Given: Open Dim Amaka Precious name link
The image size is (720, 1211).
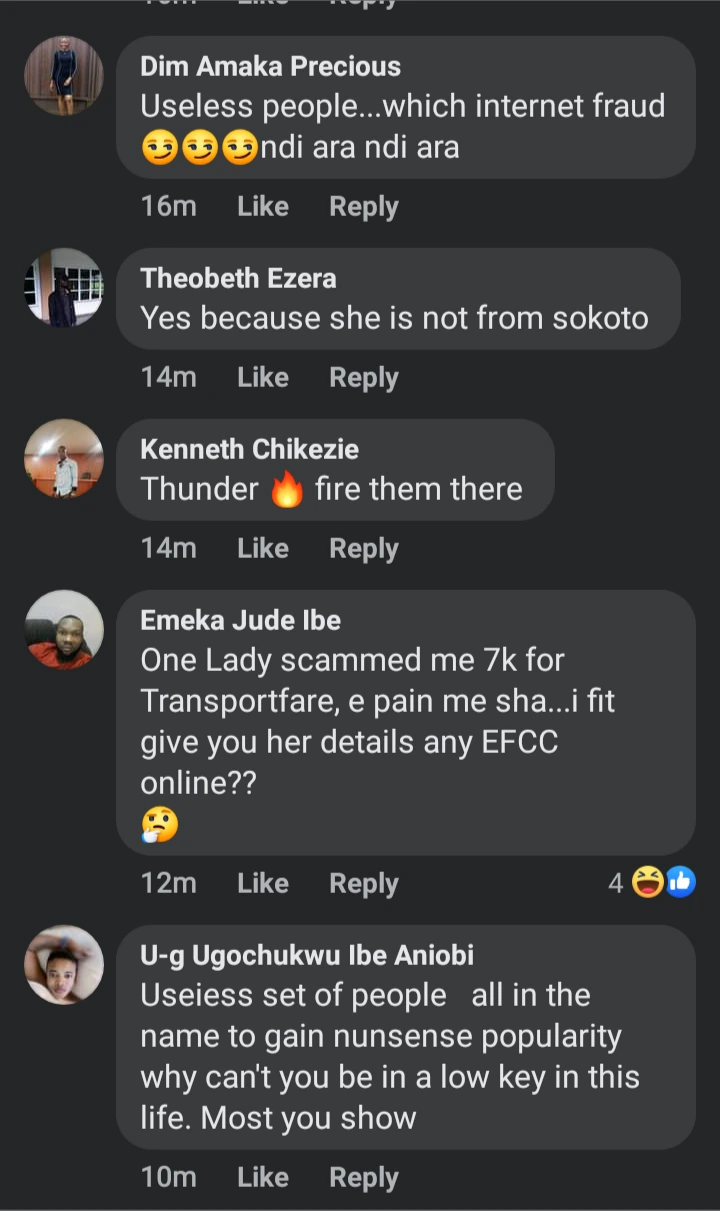Looking at the screenshot, I should [x=270, y=67].
